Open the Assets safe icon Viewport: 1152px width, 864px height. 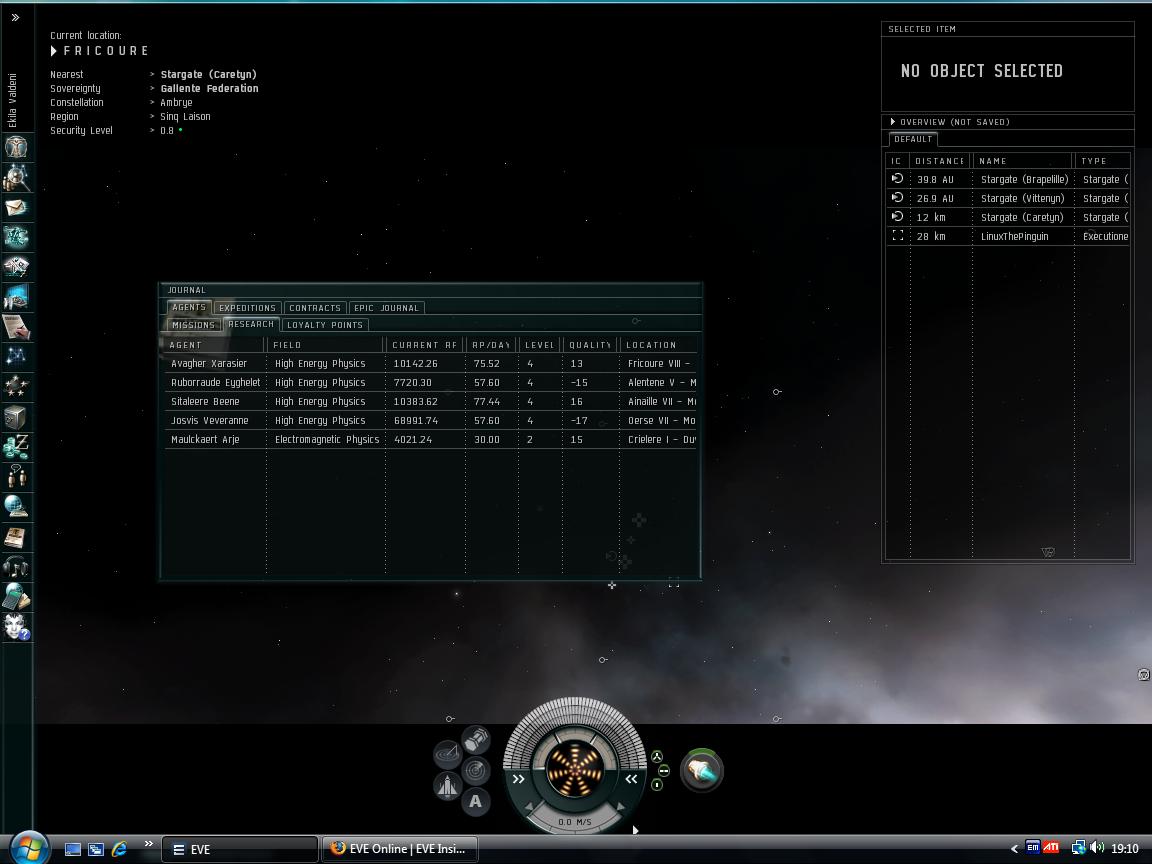[15, 417]
